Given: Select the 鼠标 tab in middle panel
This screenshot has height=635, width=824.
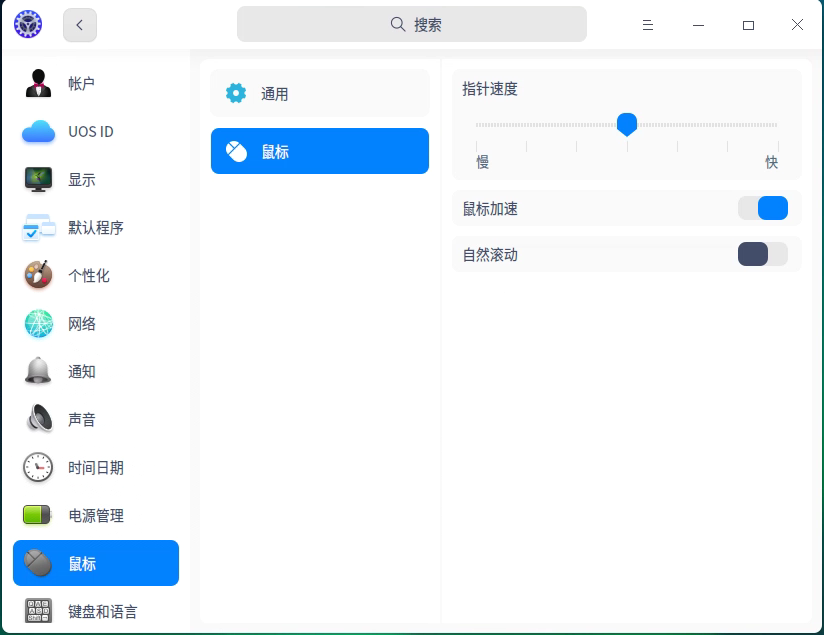Looking at the screenshot, I should tap(320, 151).
